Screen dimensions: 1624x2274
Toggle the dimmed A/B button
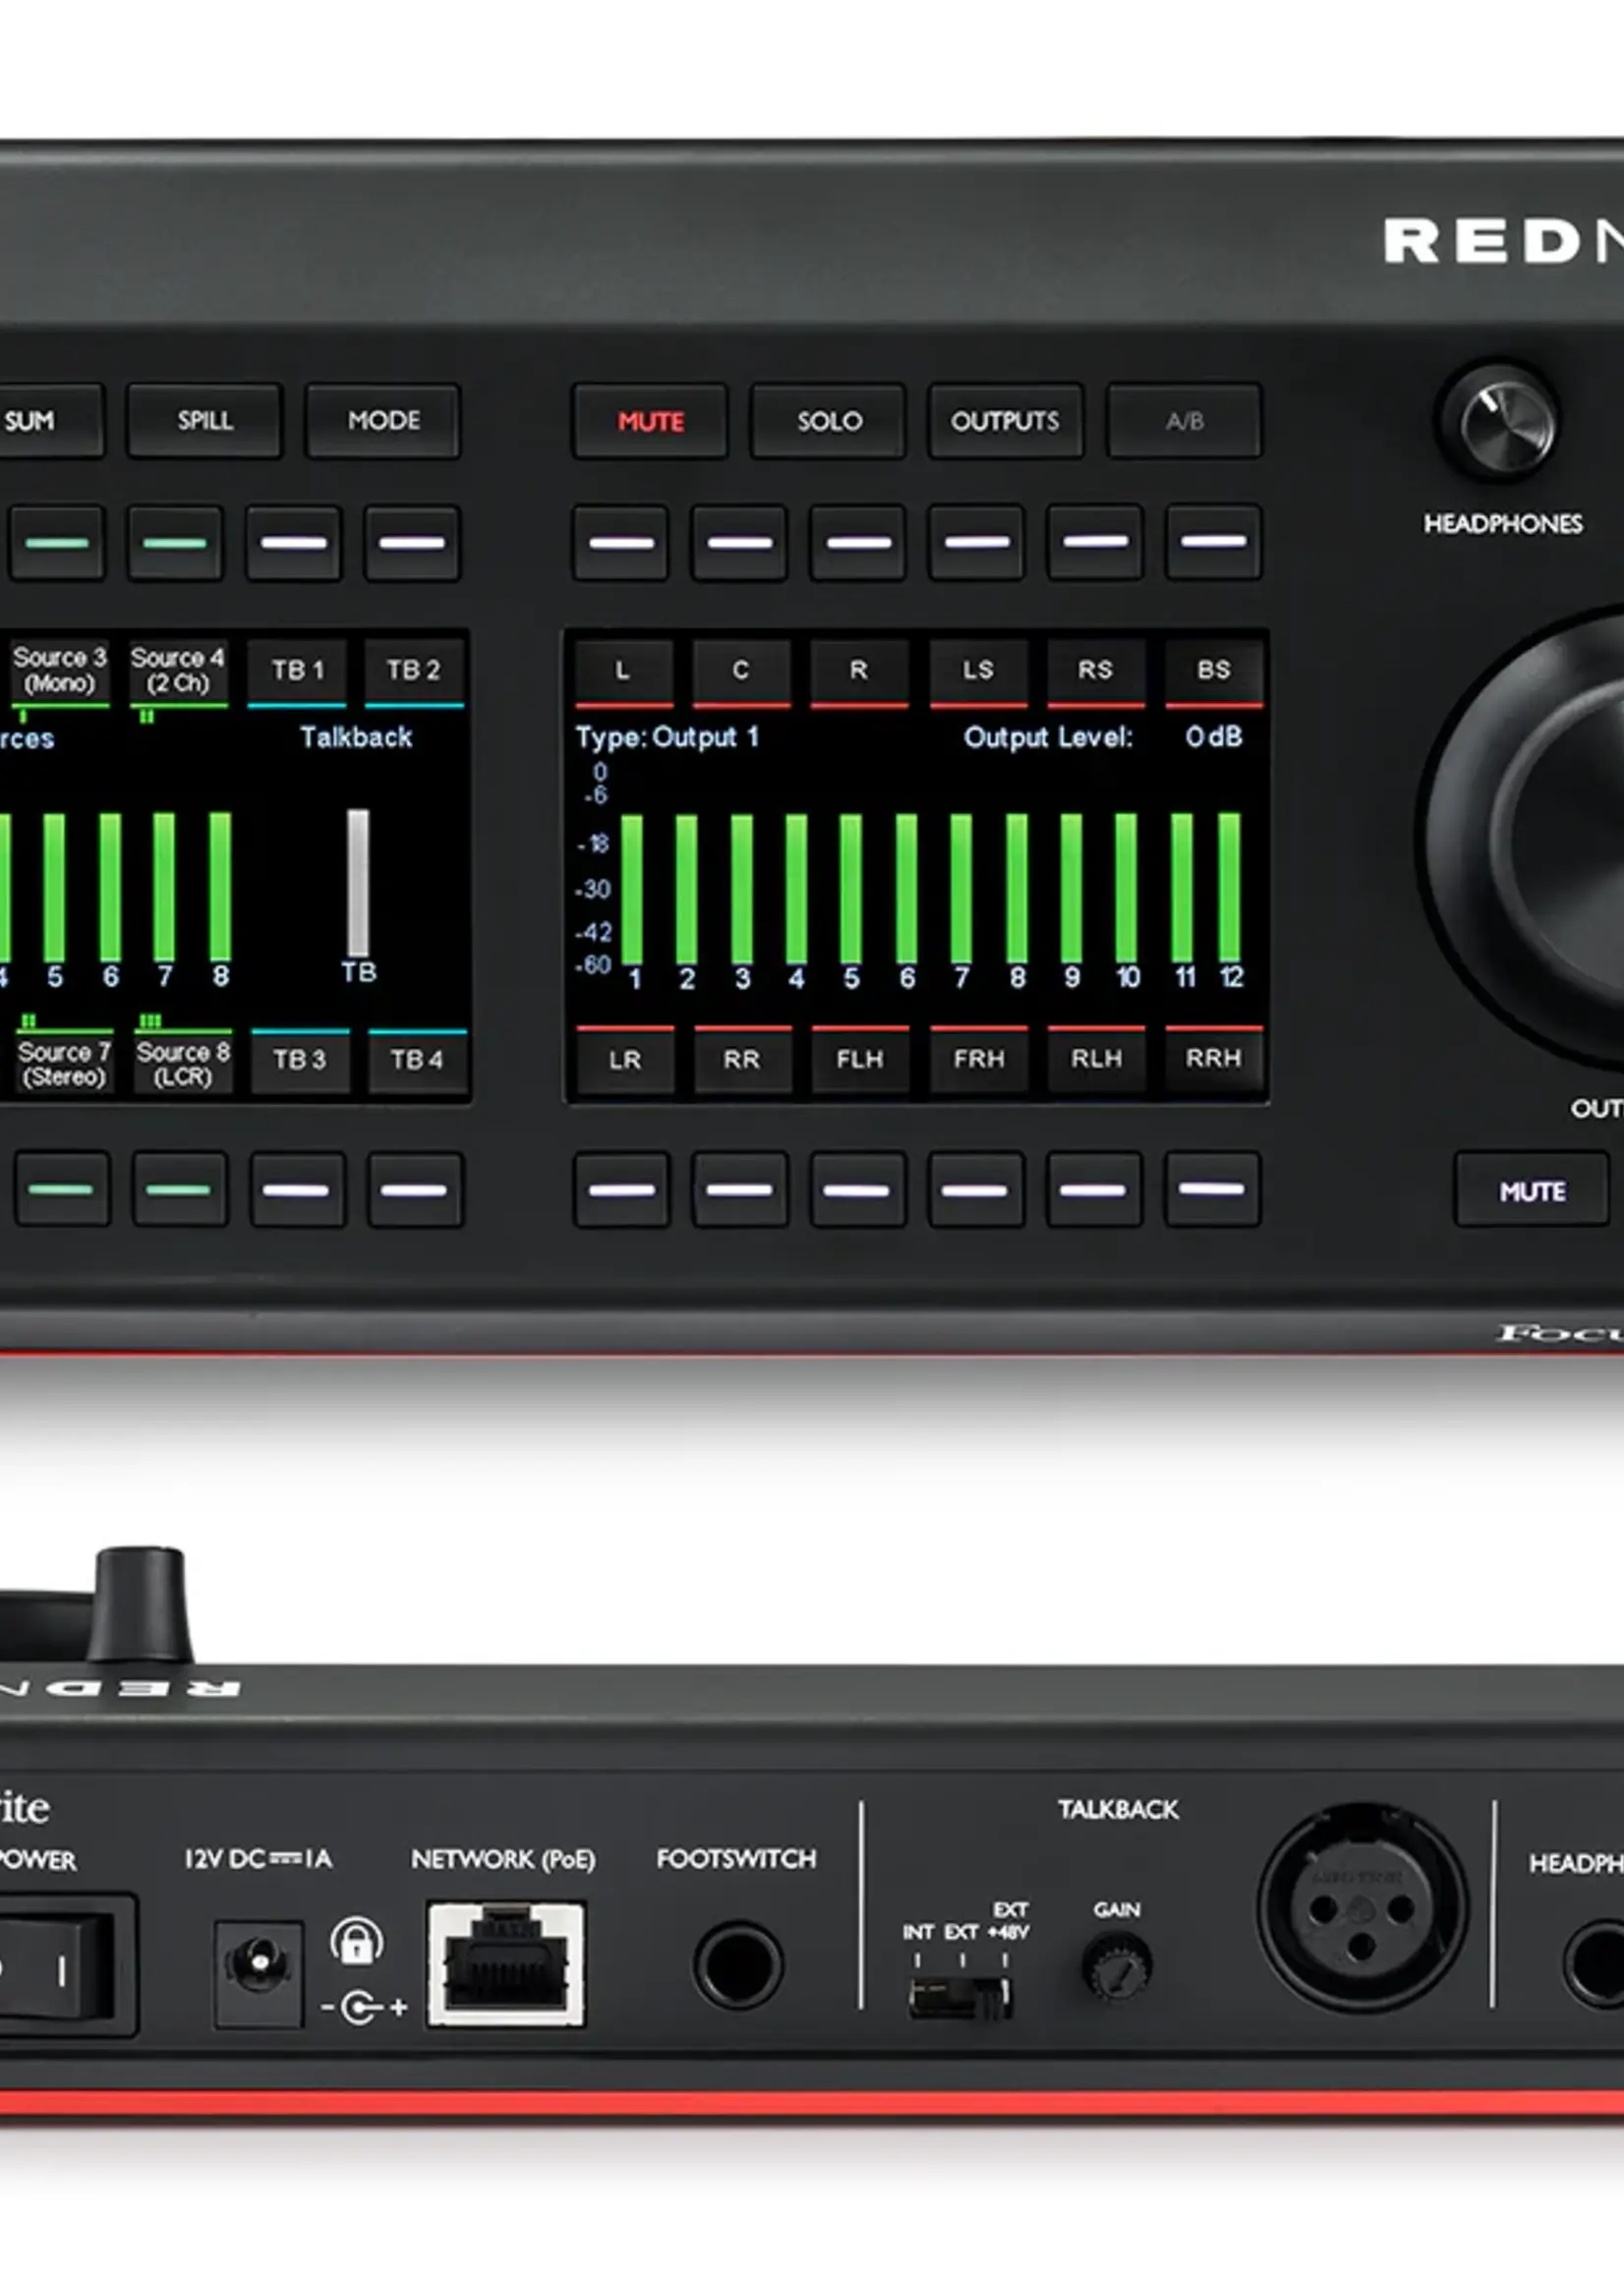click(x=1184, y=421)
